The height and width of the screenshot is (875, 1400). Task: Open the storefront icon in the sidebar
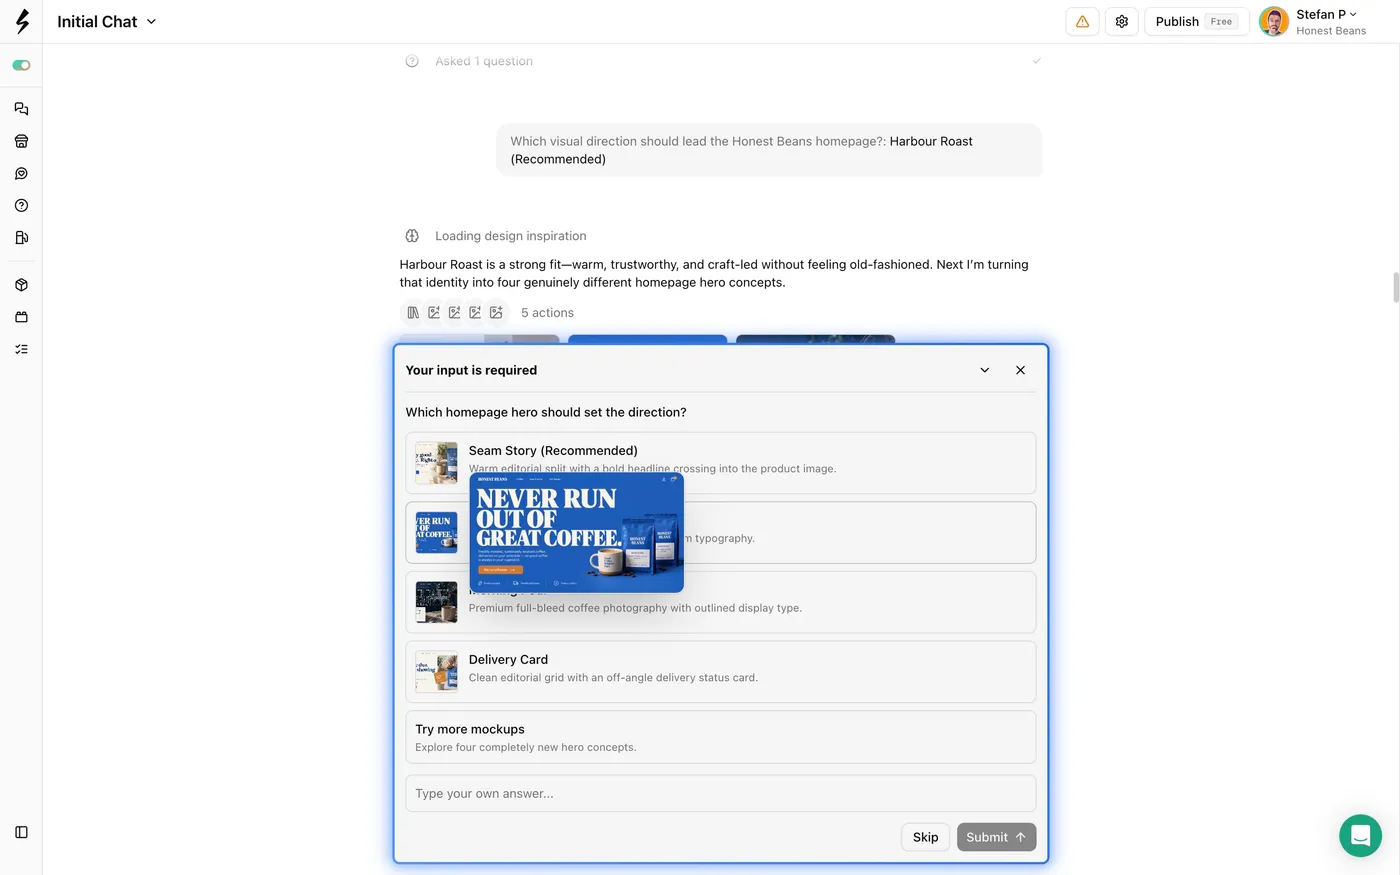coord(21,141)
